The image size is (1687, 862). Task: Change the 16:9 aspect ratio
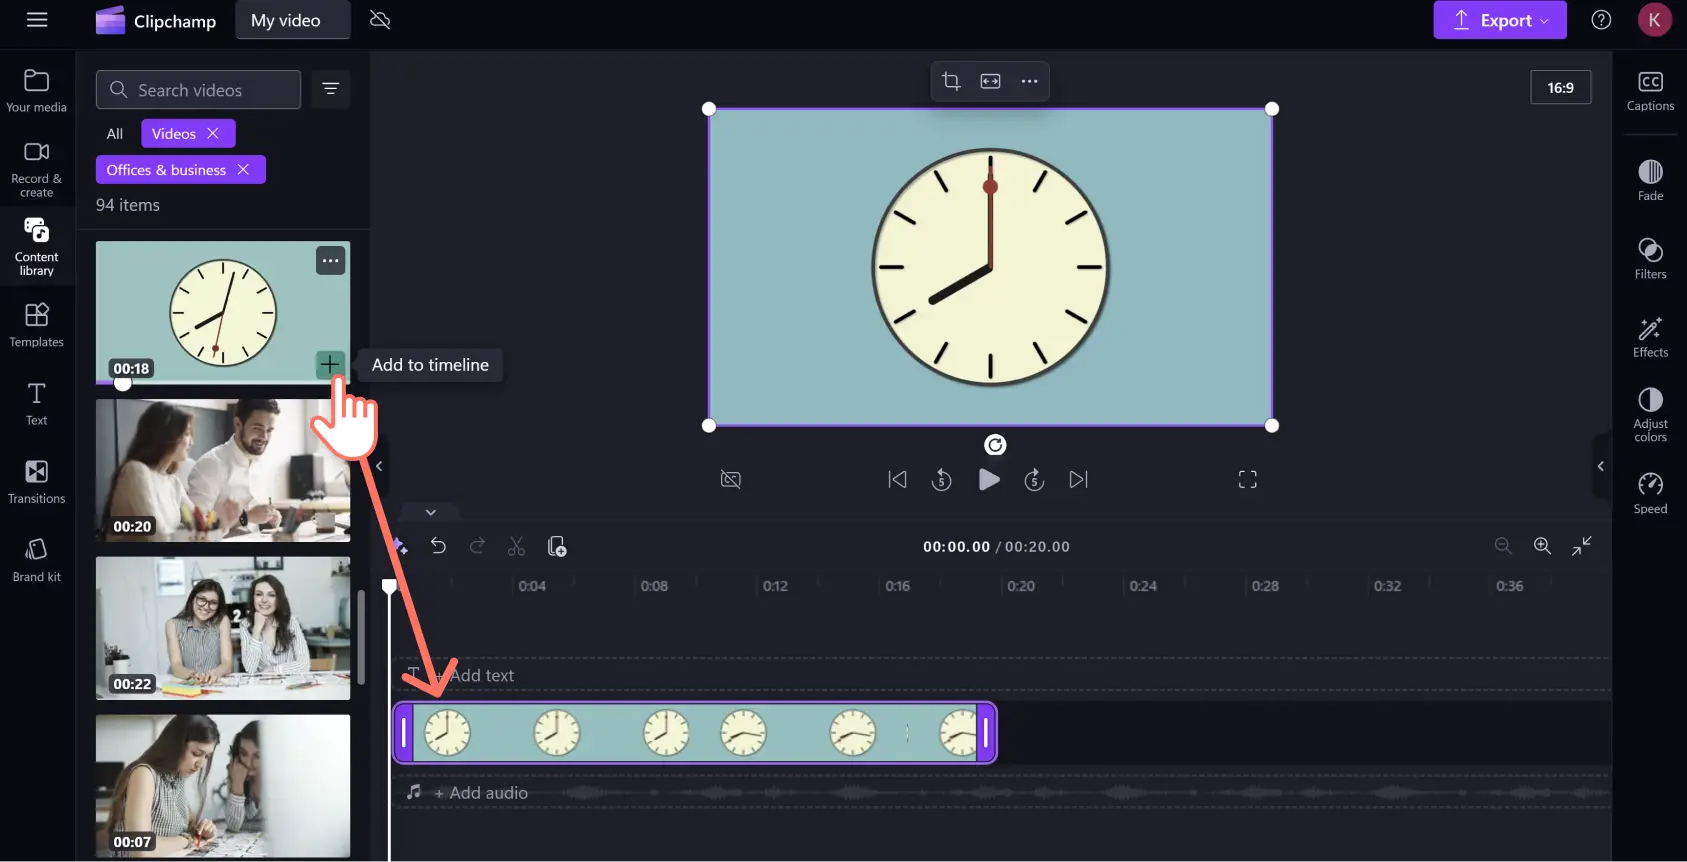pyautogui.click(x=1560, y=87)
